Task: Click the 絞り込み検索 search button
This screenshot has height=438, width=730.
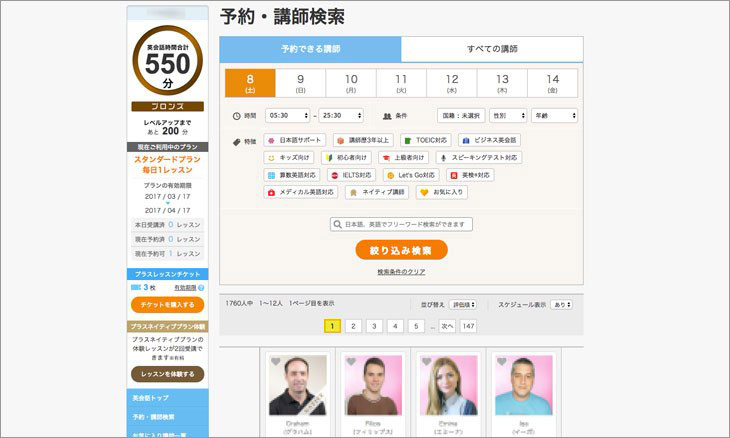Action: (x=401, y=250)
